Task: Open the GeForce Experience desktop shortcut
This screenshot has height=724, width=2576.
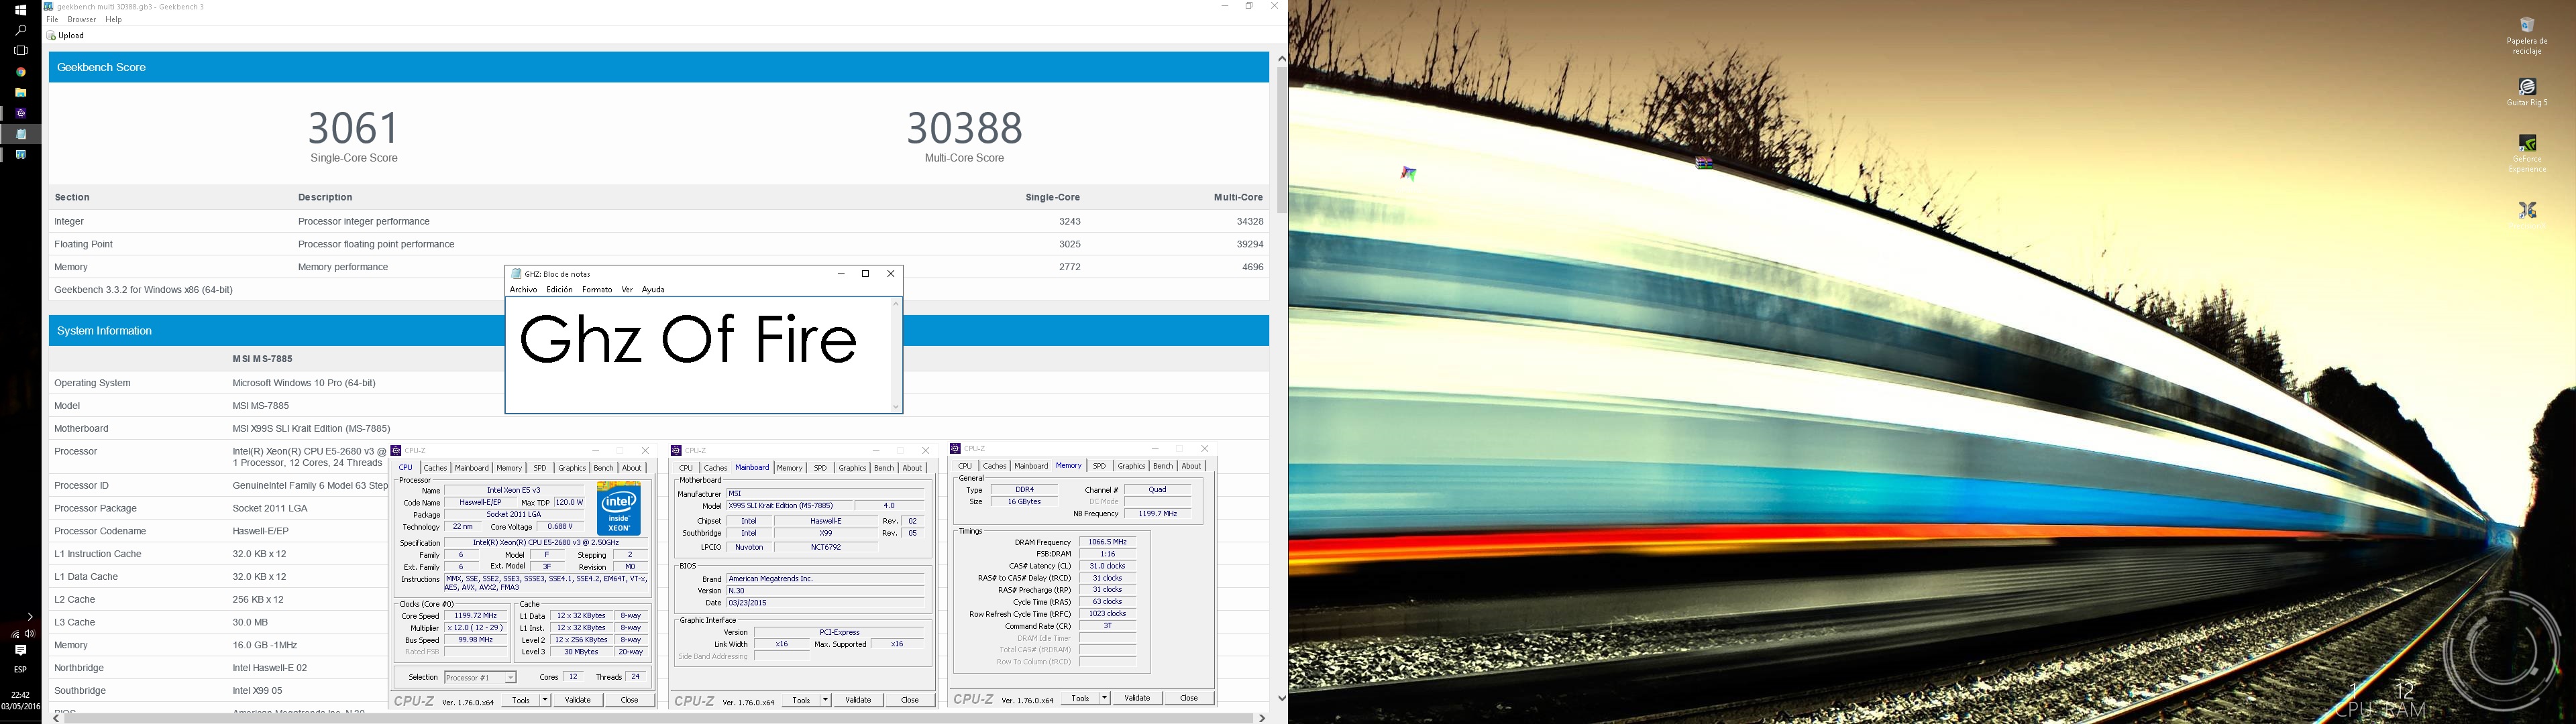Action: (x=2527, y=153)
